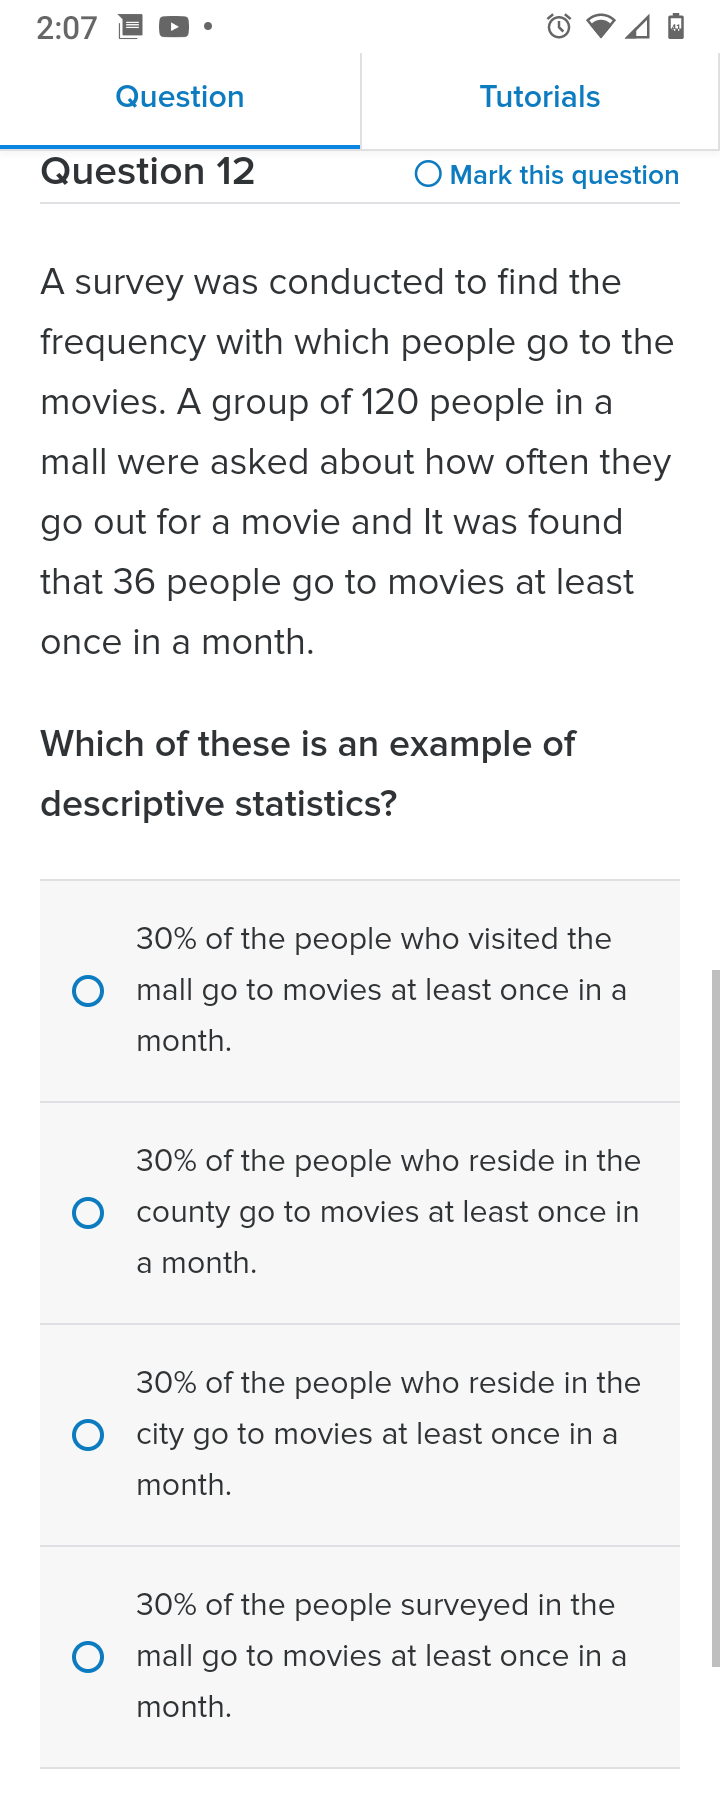This screenshot has height=1800, width=720.
Task: Choose answer text '30% of the people who visited the mall'
Action: [382, 990]
